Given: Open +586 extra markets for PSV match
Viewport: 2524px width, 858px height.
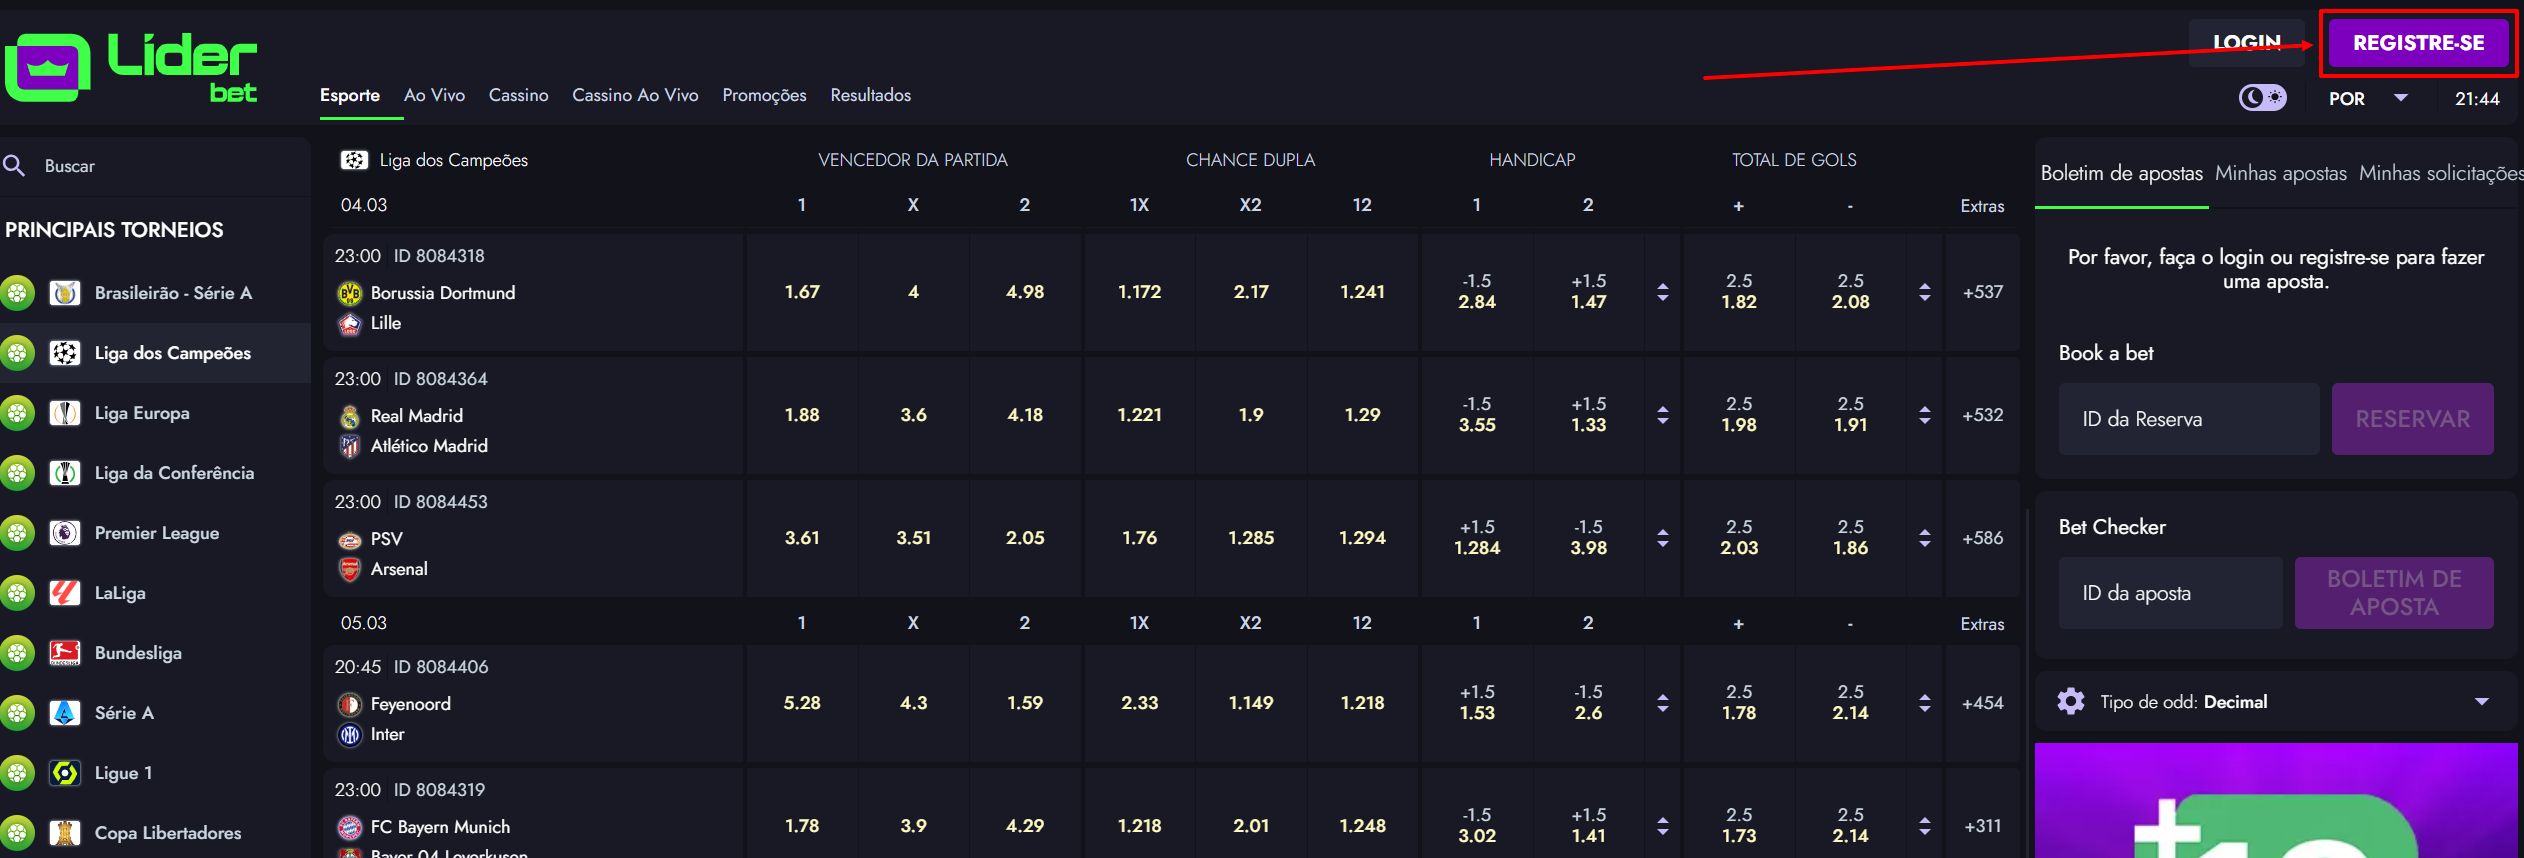Looking at the screenshot, I should point(1982,538).
